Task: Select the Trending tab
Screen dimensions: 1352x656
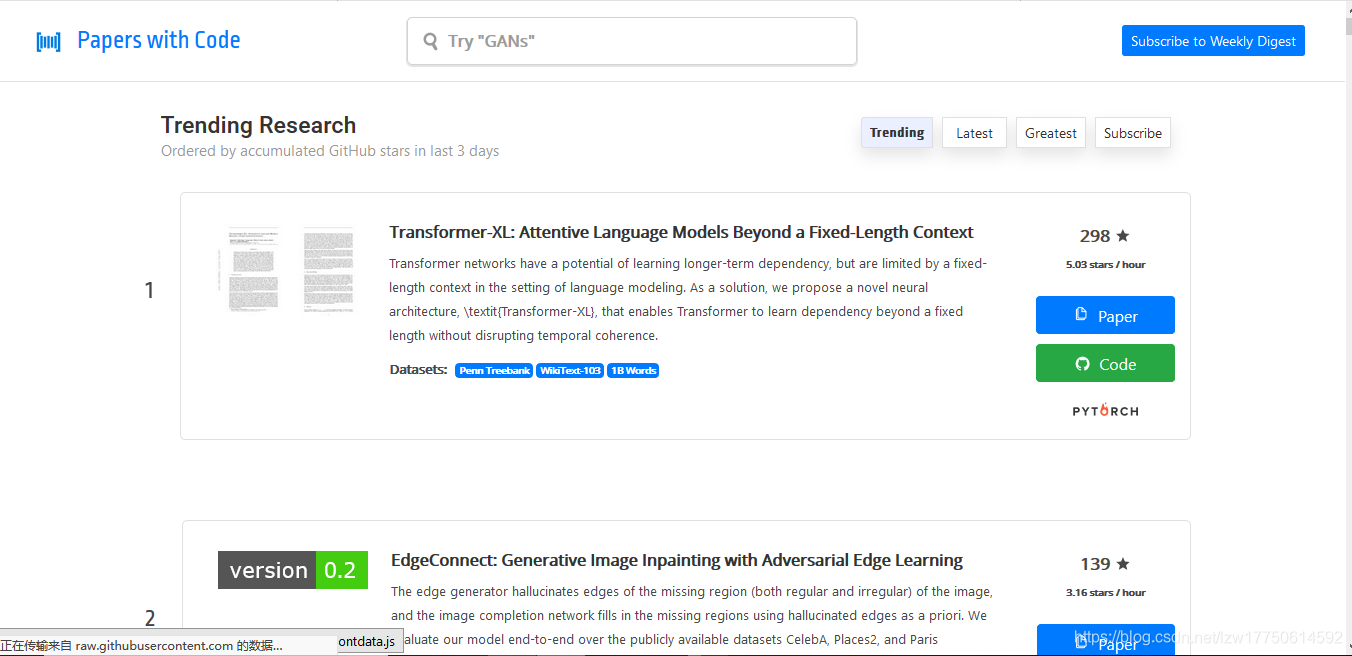Action: coord(897,133)
